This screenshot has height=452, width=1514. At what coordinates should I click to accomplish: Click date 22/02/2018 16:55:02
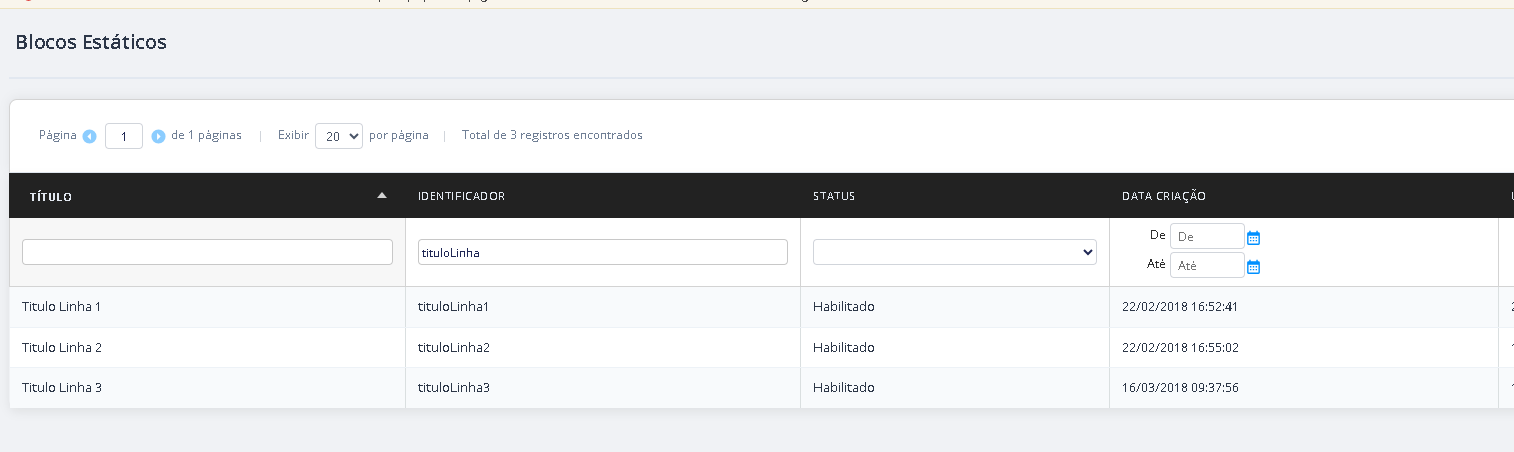pyautogui.click(x=1180, y=347)
